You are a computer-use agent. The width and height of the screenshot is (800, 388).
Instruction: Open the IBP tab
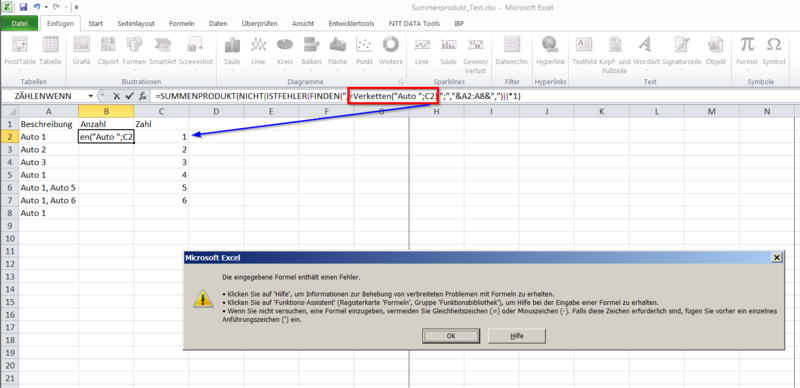pyautogui.click(x=459, y=23)
